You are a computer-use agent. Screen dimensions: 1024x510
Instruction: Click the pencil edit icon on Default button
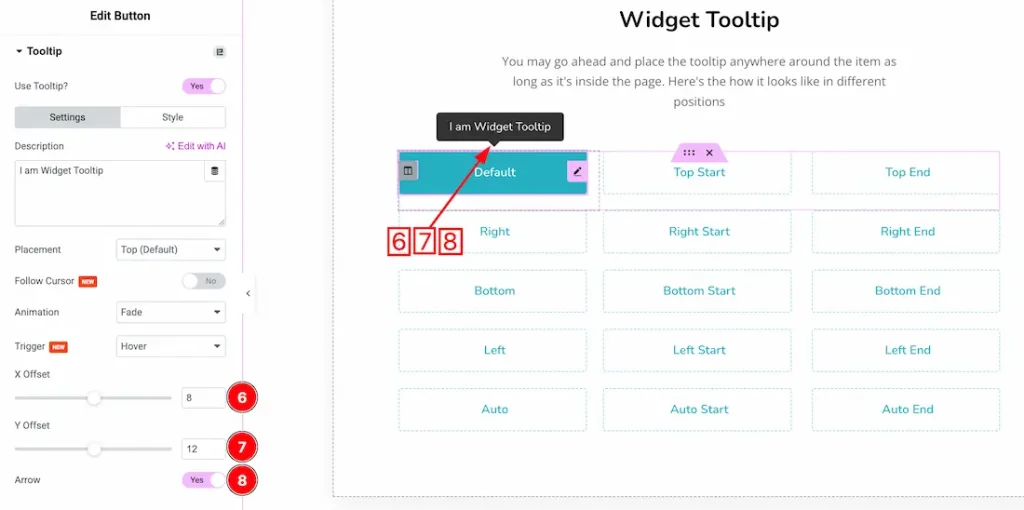(x=577, y=172)
